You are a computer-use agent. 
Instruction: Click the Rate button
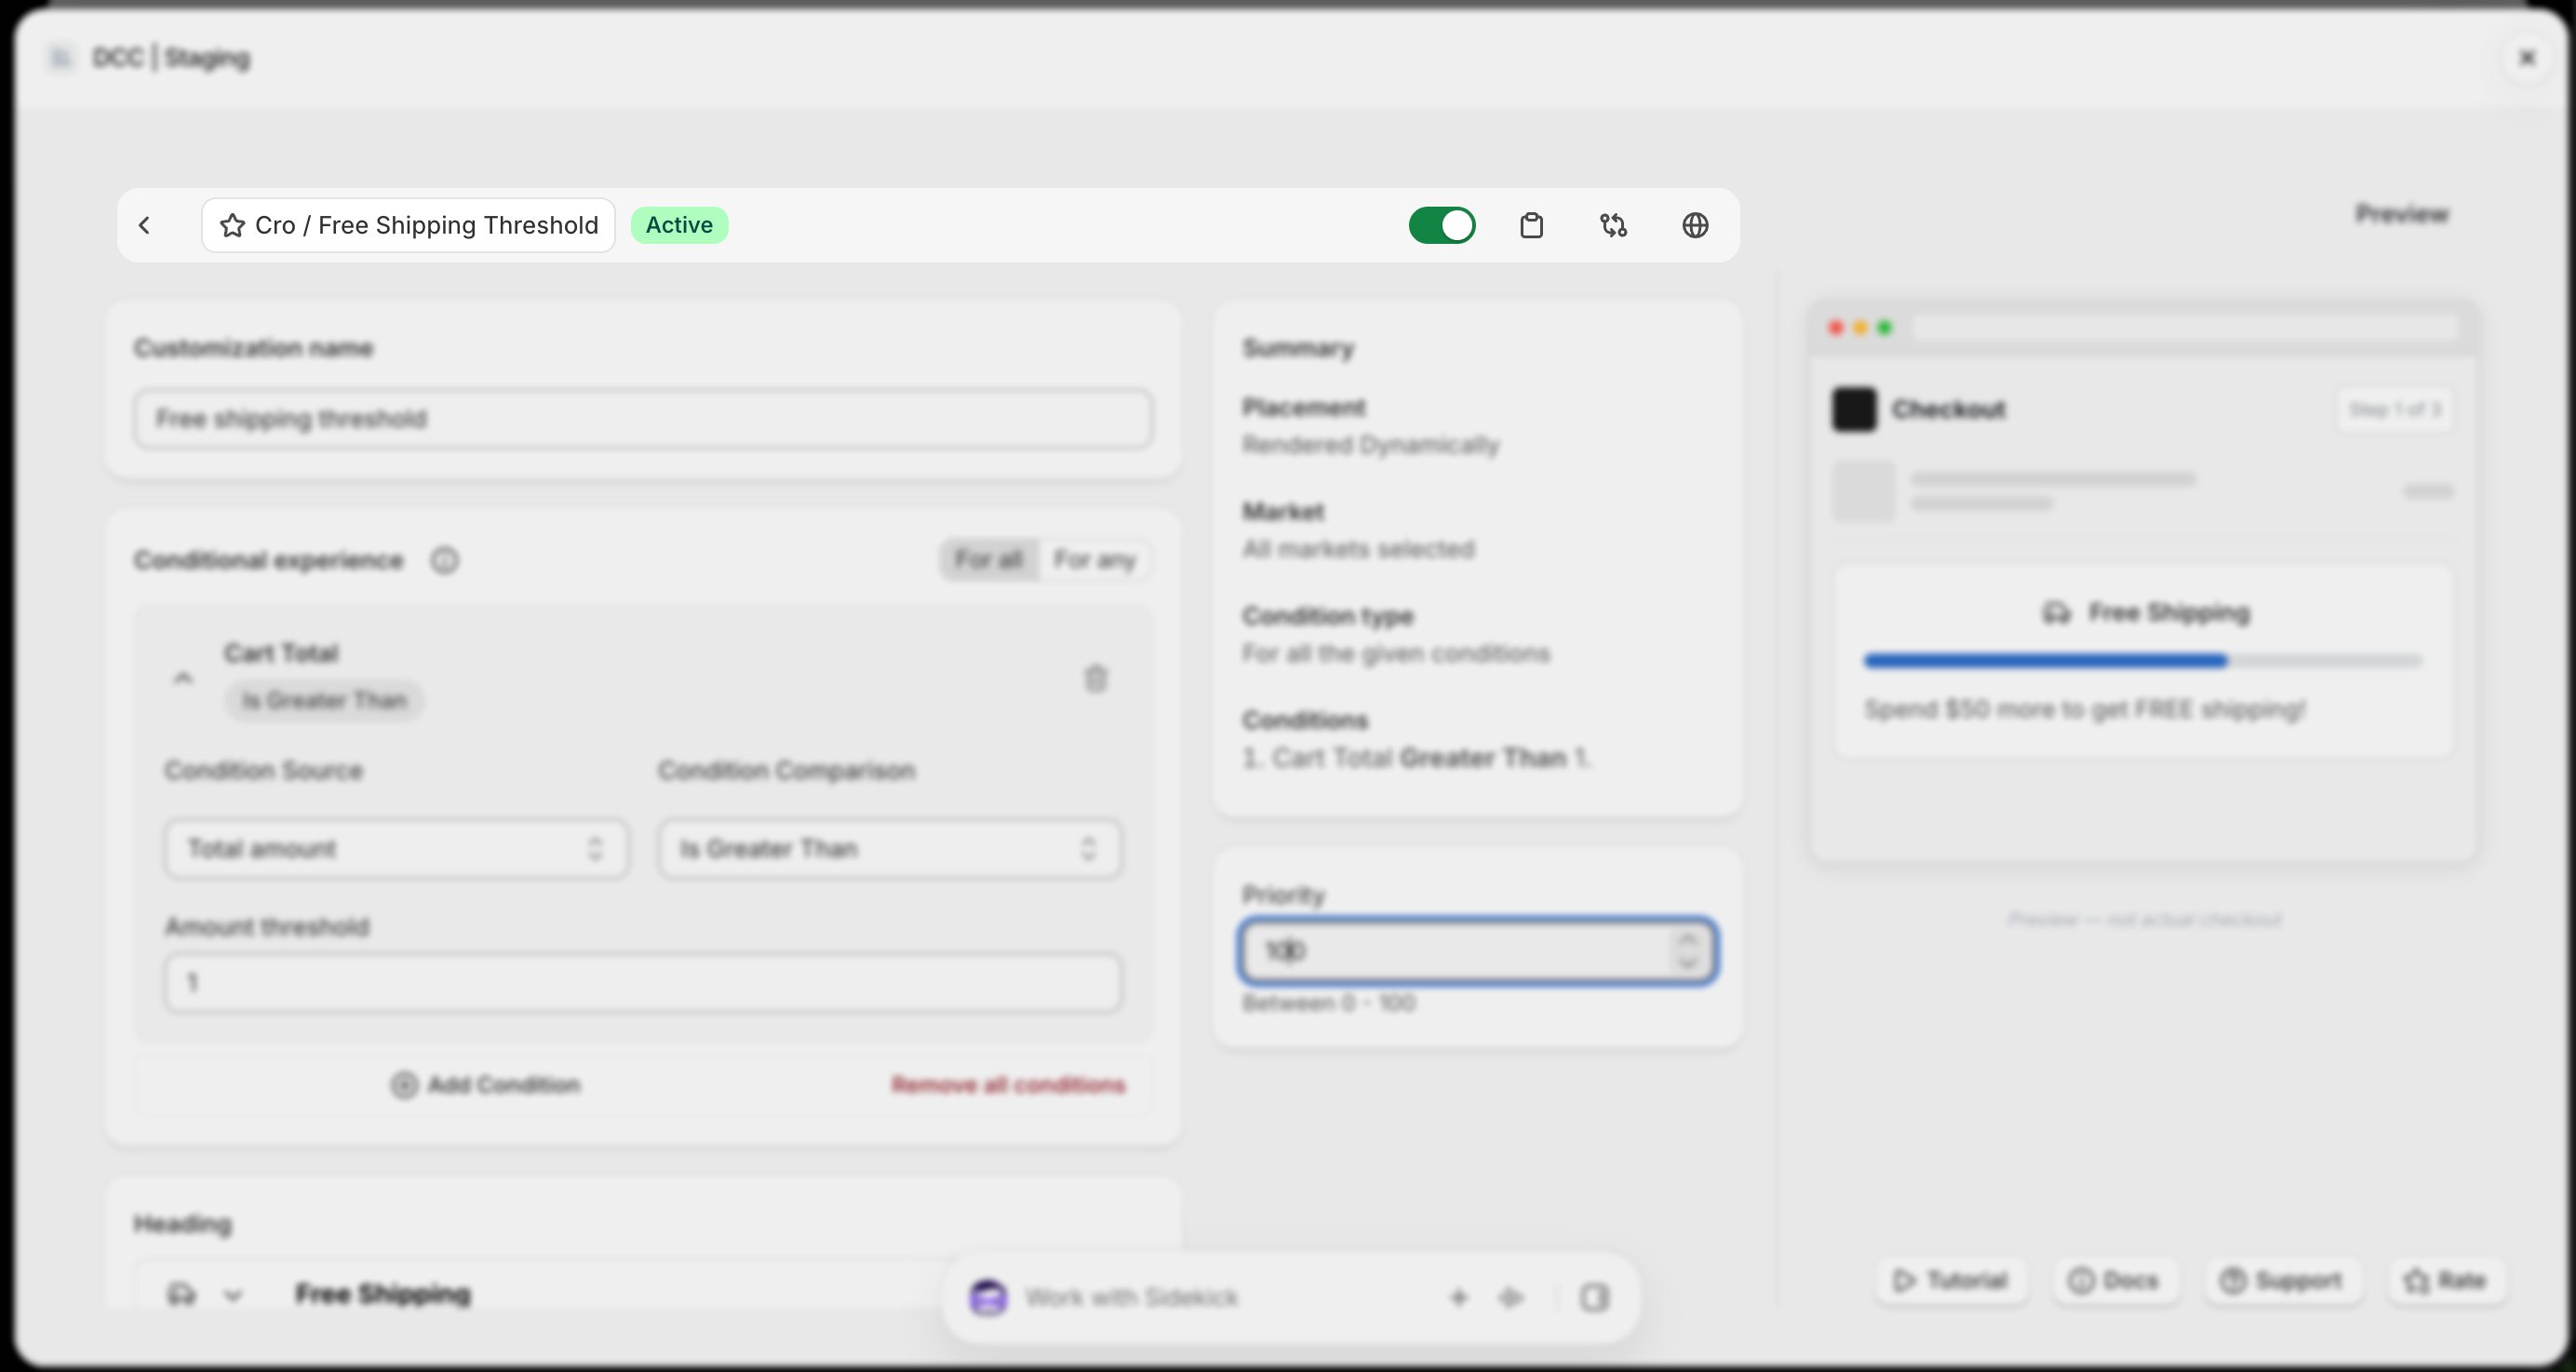click(2446, 1281)
